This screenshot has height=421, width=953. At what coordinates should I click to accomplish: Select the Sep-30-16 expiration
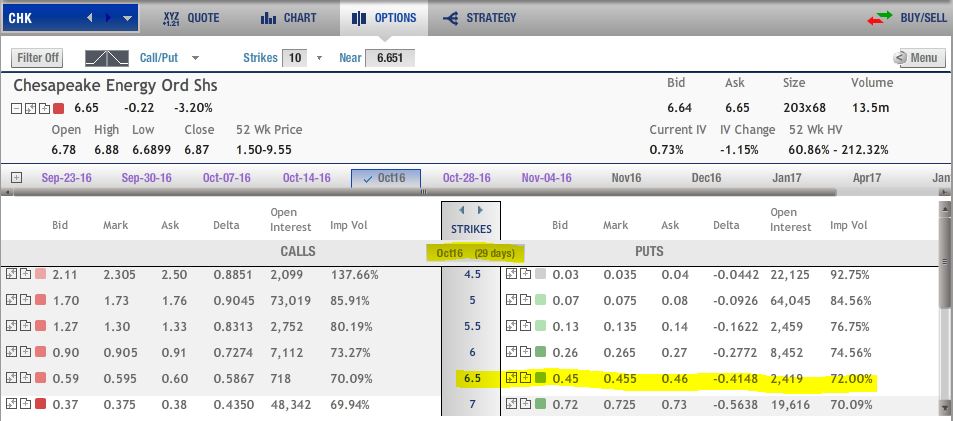tap(146, 178)
